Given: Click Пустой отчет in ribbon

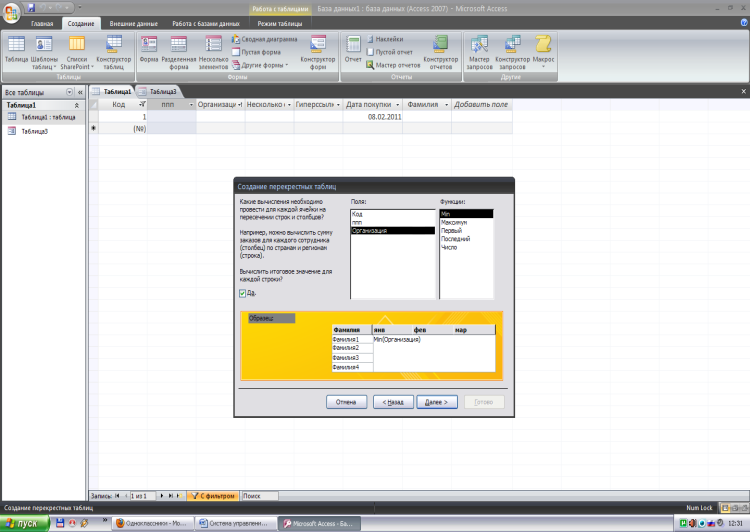Looking at the screenshot, I should 389,52.
